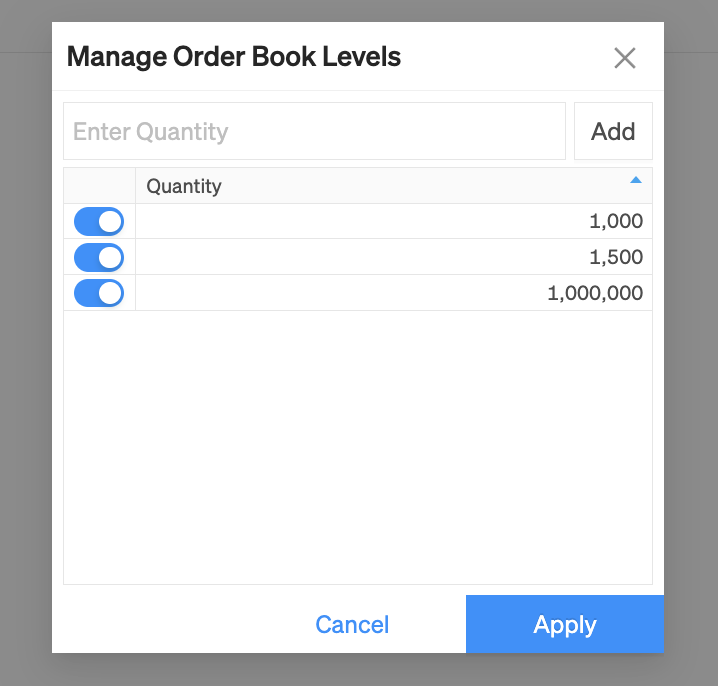This screenshot has width=718, height=686.
Task: Apply the order book level changes
Action: 565,624
